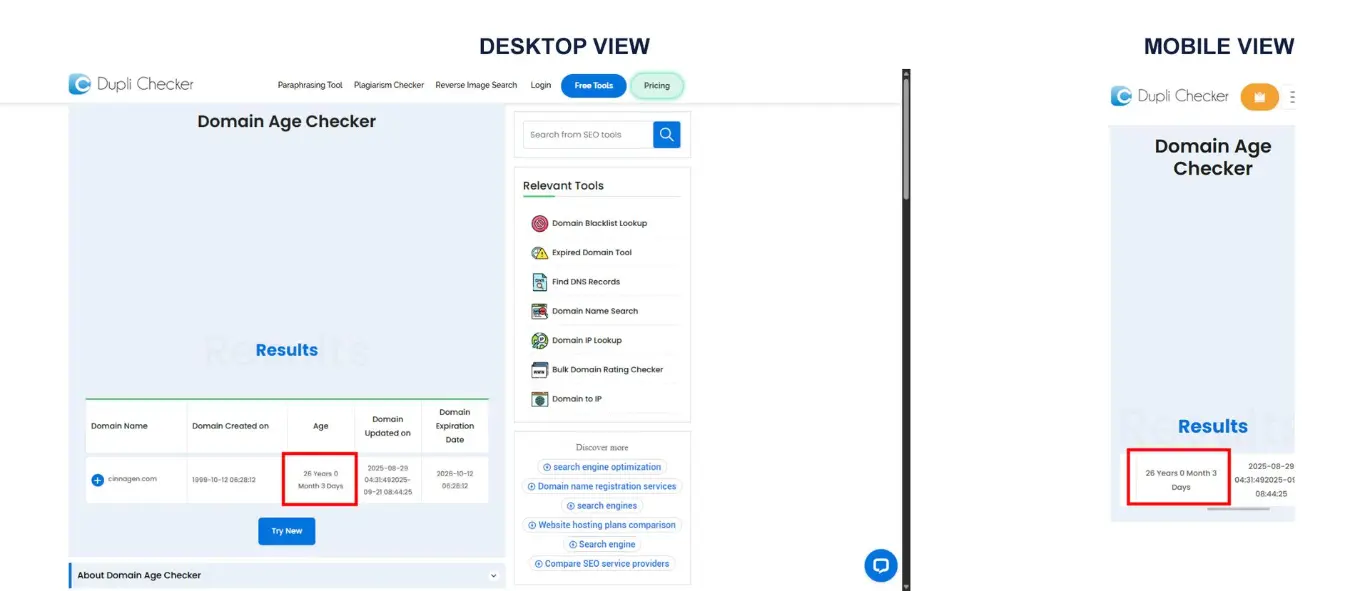1370x591 pixels.
Task: Open the mobile view hamburger menu
Action: [x=1291, y=97]
